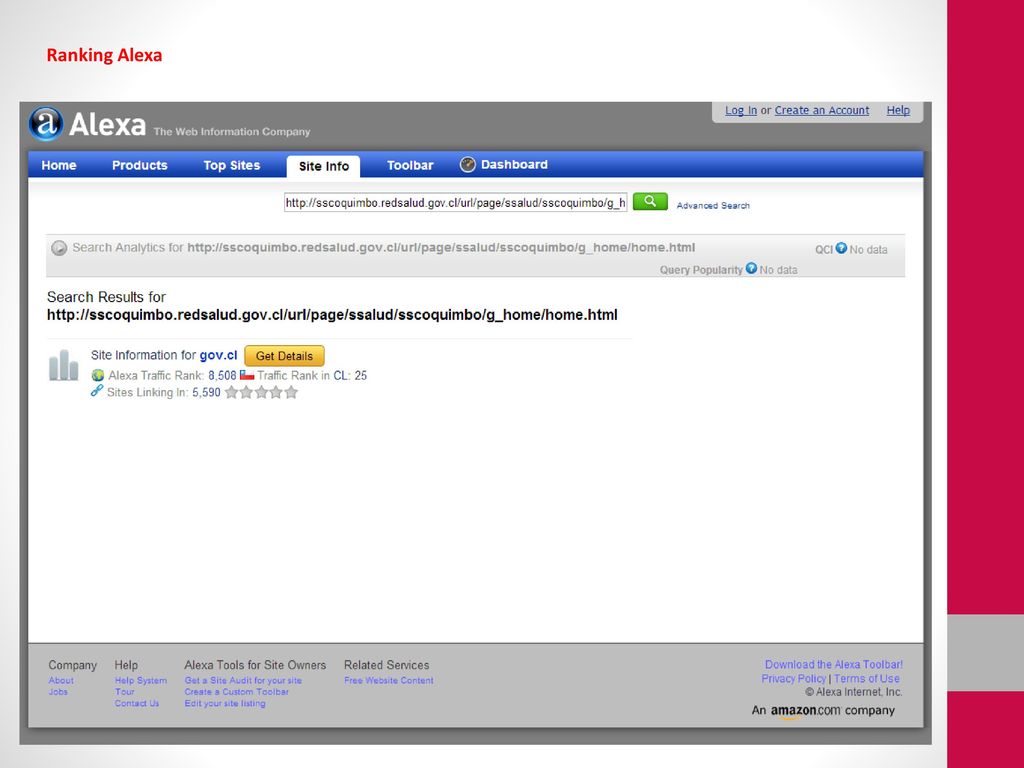Screen dimensions: 1024x768
Task: Click the star rating for gov.cl
Action: click(261, 392)
